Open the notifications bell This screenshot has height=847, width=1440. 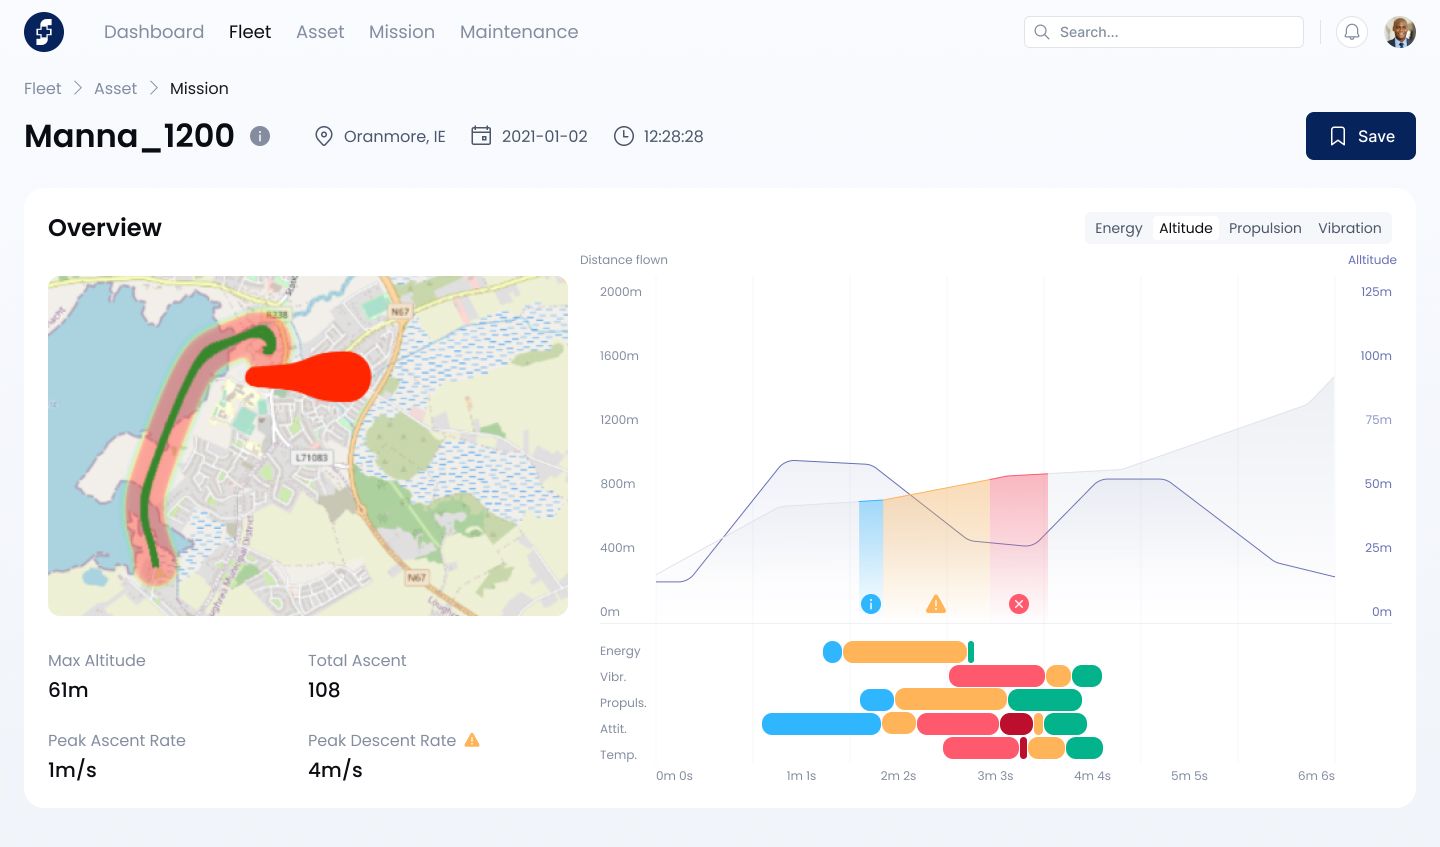[x=1352, y=31]
